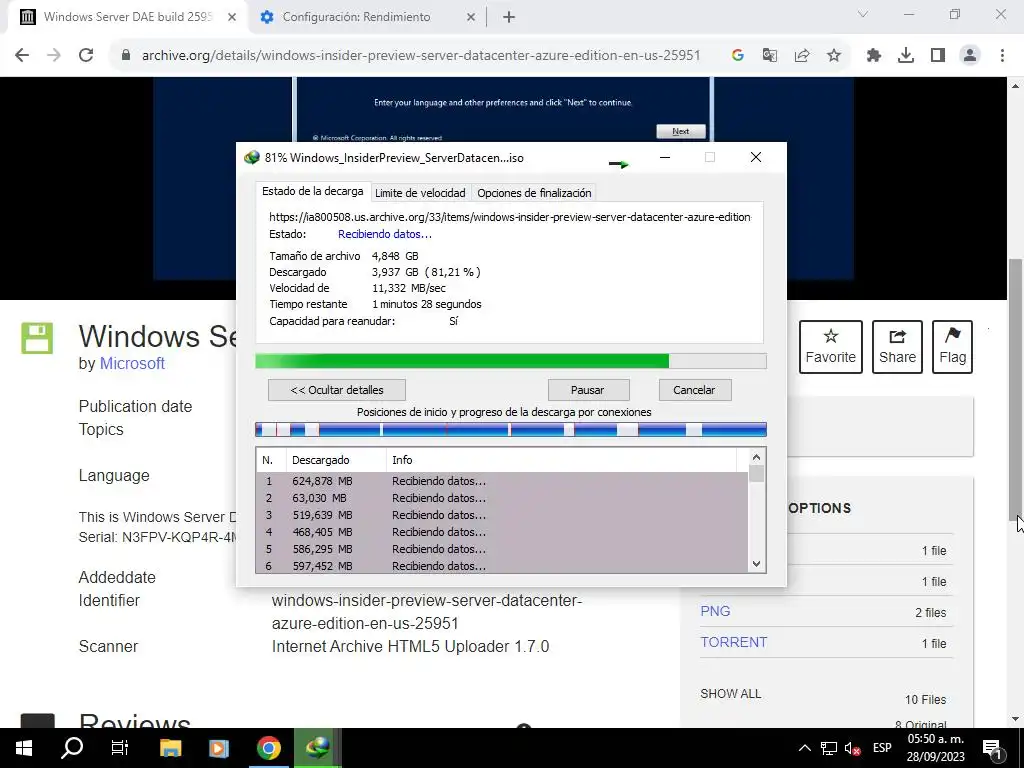Open Windows Start menu
Image resolution: width=1024 pixels, height=768 pixels.
pyautogui.click(x=24, y=748)
